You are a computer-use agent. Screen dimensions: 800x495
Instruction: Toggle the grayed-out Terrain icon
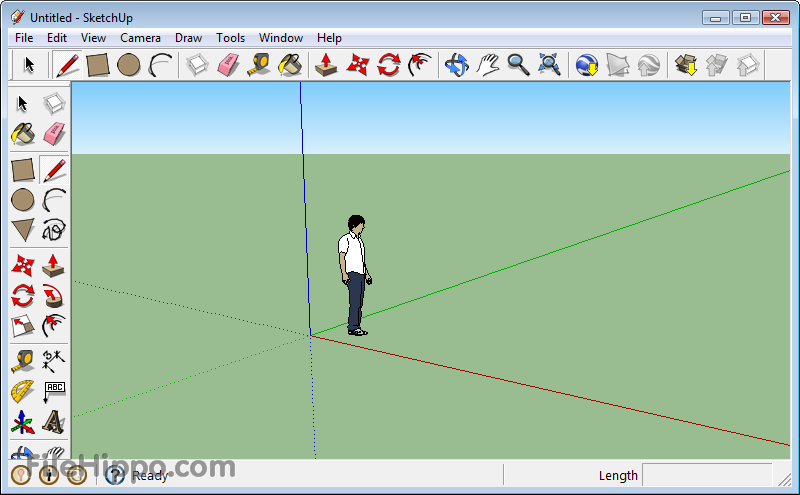[x=618, y=65]
